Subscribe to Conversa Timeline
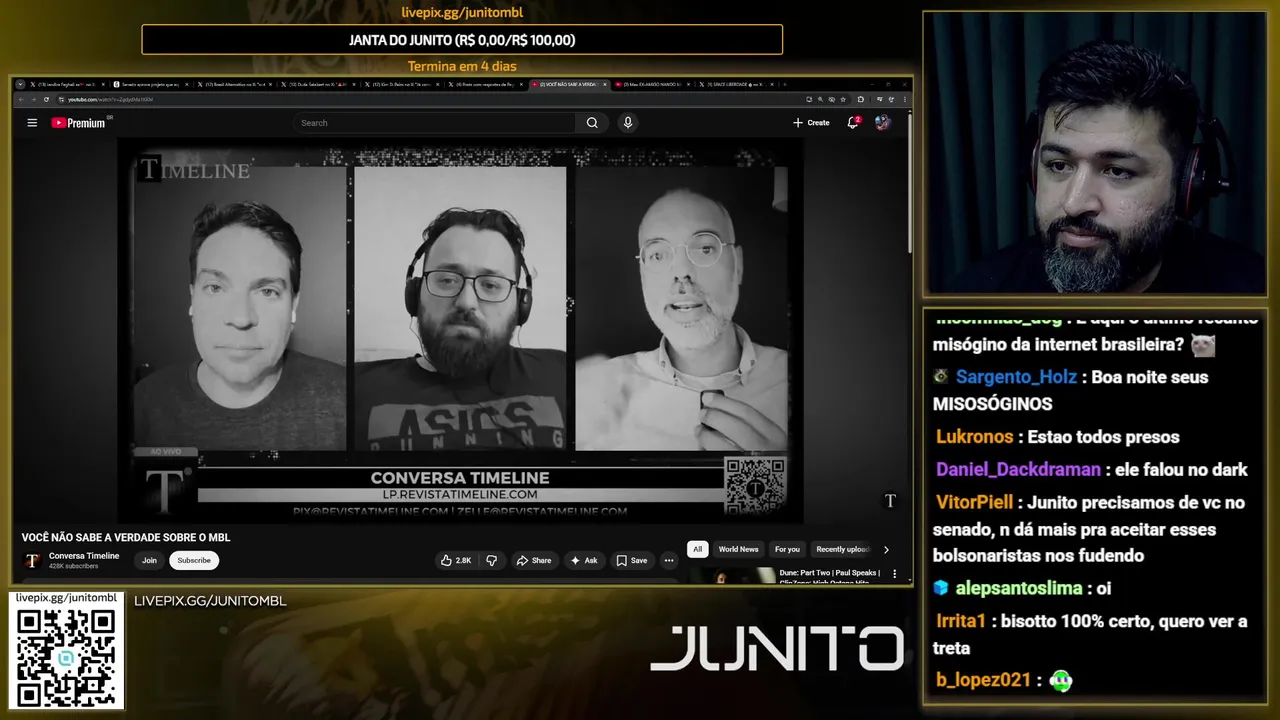1280x720 pixels. click(194, 561)
